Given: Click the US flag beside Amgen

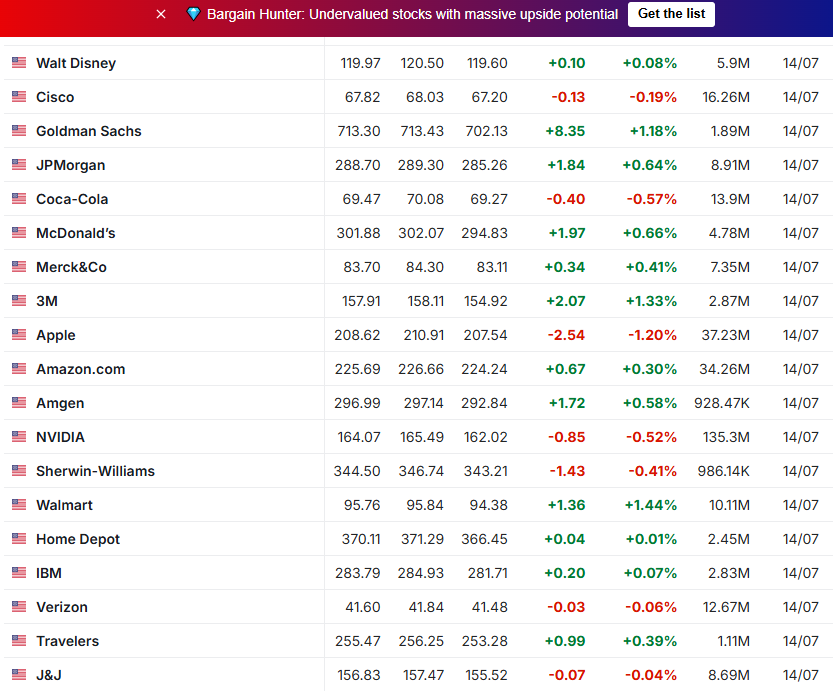Looking at the screenshot, I should click(19, 403).
